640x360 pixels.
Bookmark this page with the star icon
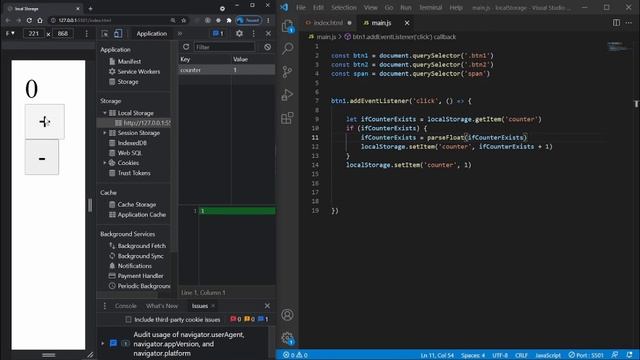[184, 20]
